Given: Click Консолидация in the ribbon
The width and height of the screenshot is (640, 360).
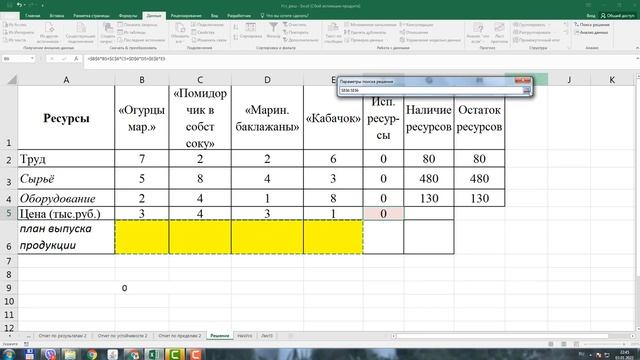Looking at the screenshot, I should pos(417,25).
